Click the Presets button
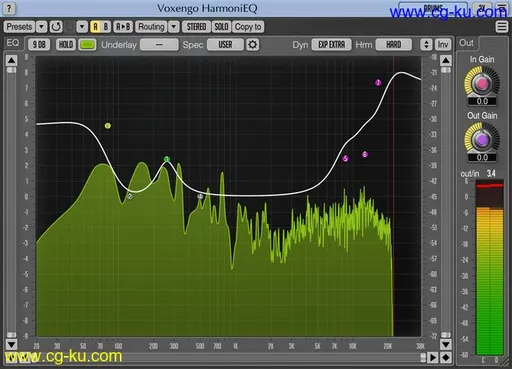The width and height of the screenshot is (512, 369). pyautogui.click(x=19, y=27)
